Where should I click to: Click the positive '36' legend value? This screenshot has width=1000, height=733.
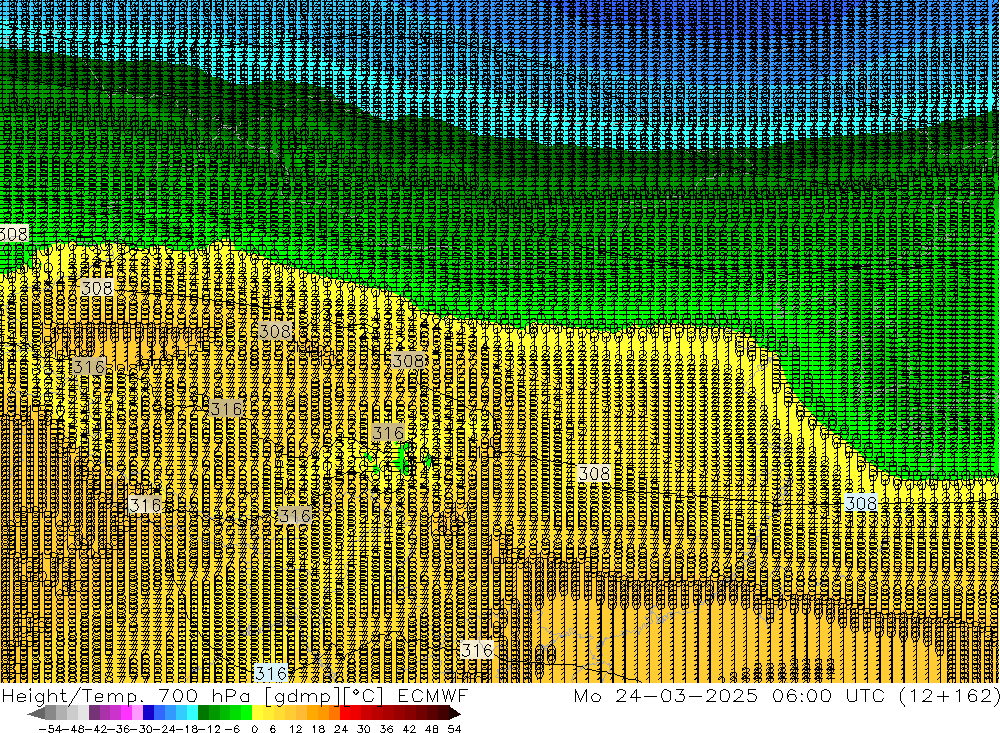tap(386, 729)
